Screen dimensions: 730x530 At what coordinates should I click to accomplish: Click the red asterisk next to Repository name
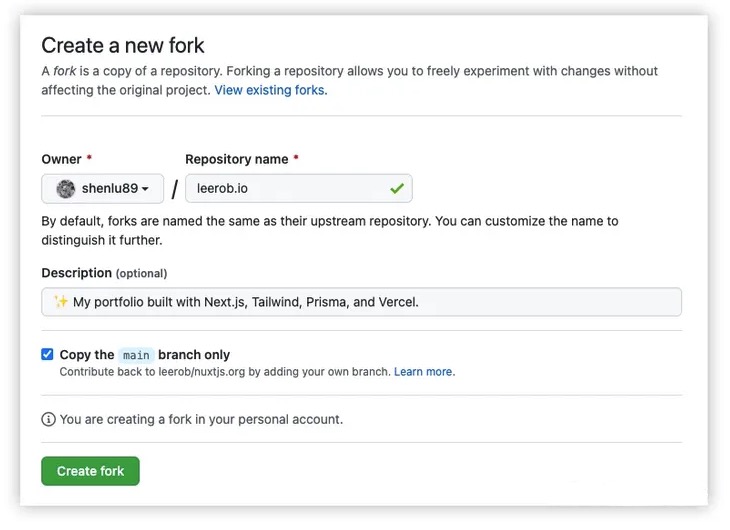[x=296, y=160]
